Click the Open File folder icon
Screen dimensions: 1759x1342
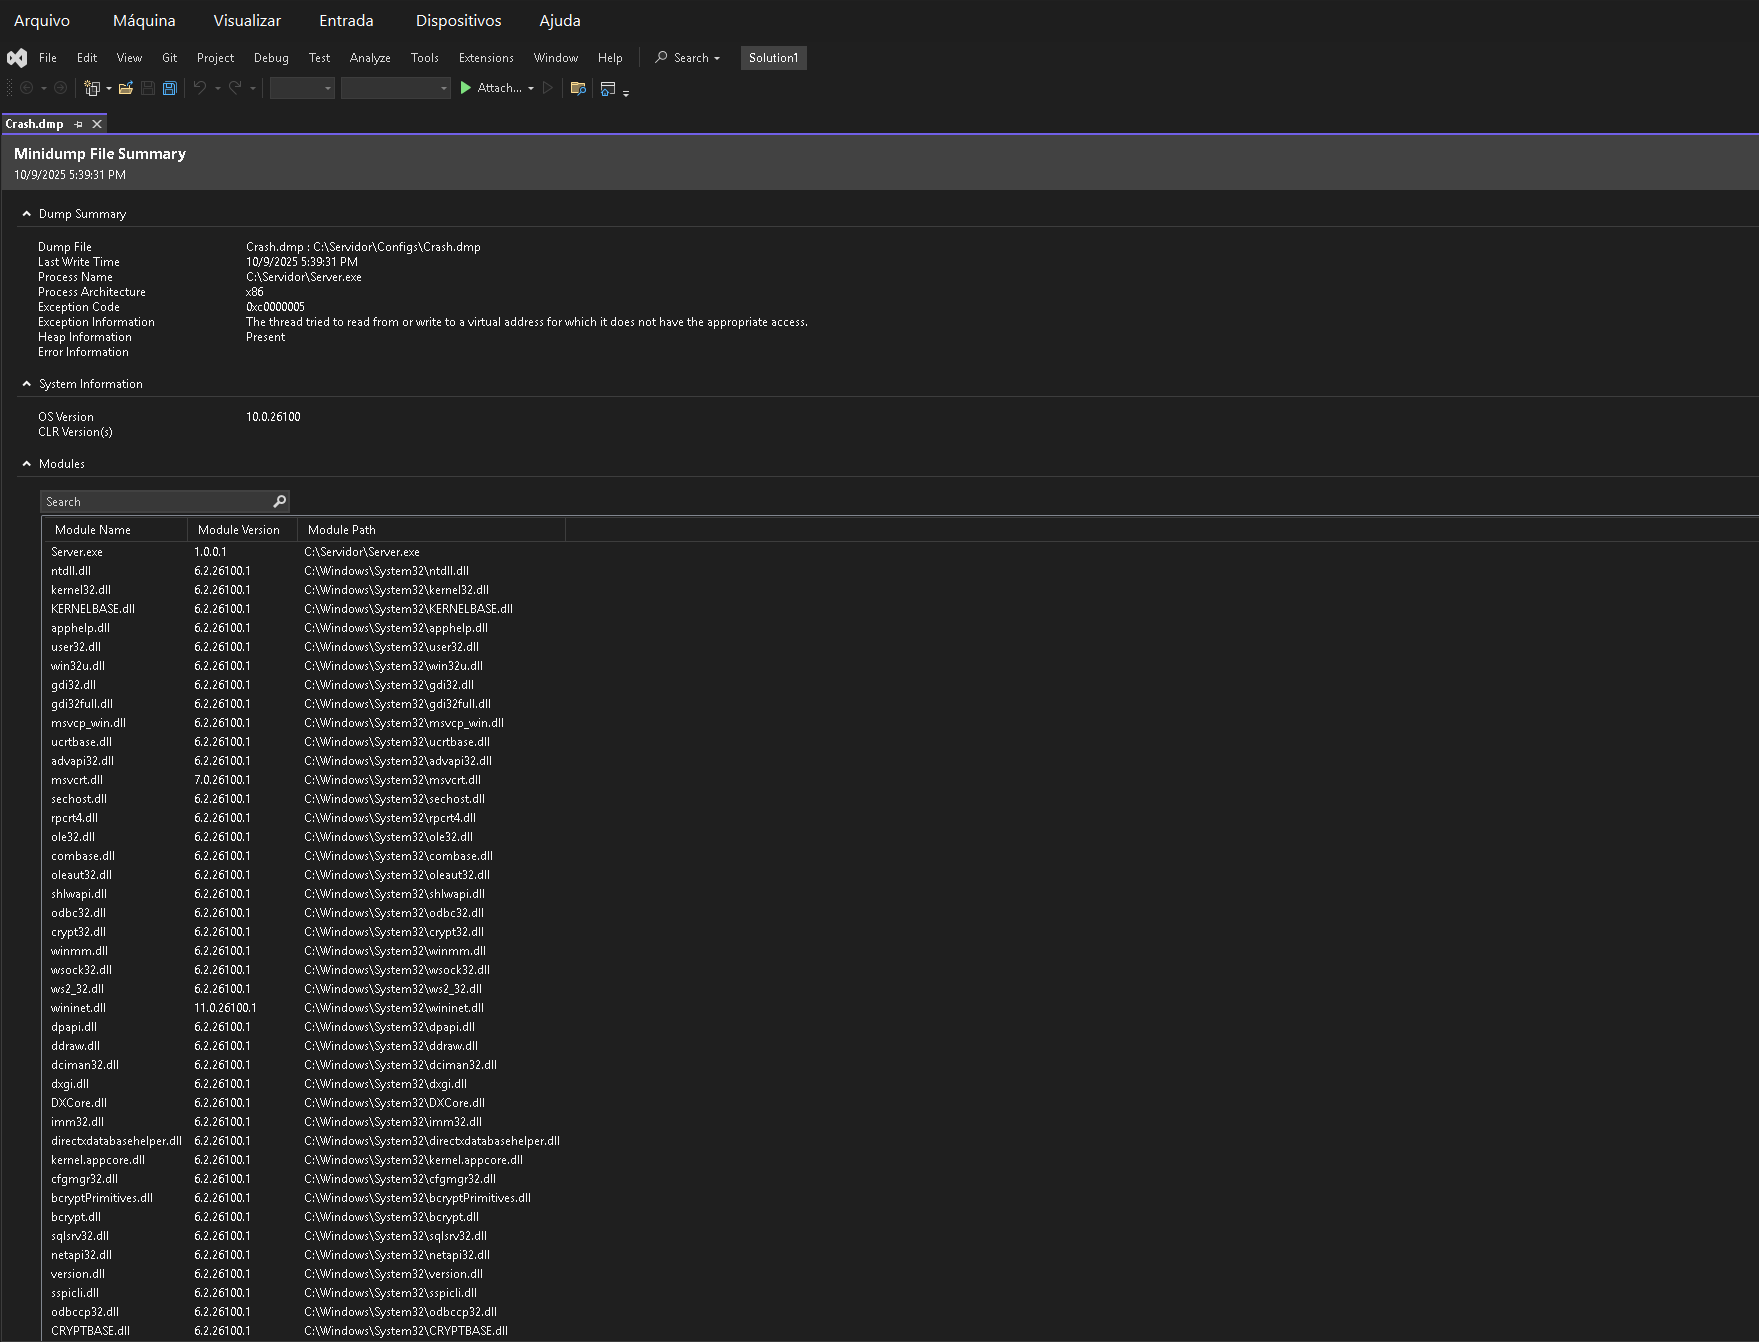(x=125, y=89)
